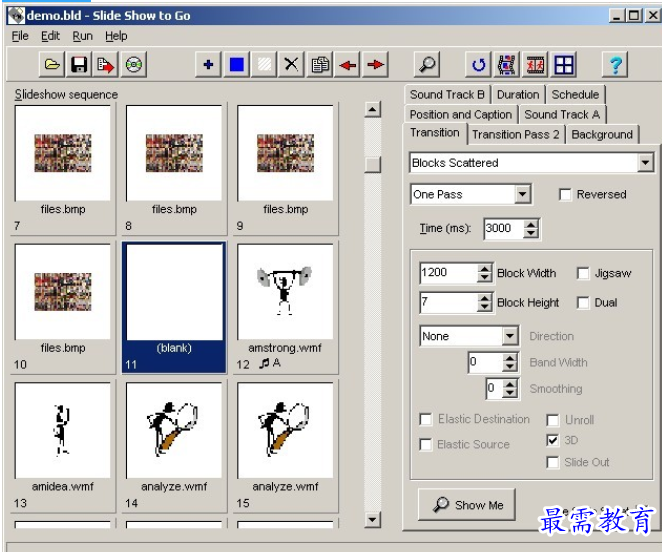Click the four-pane grid view icon

click(x=564, y=65)
